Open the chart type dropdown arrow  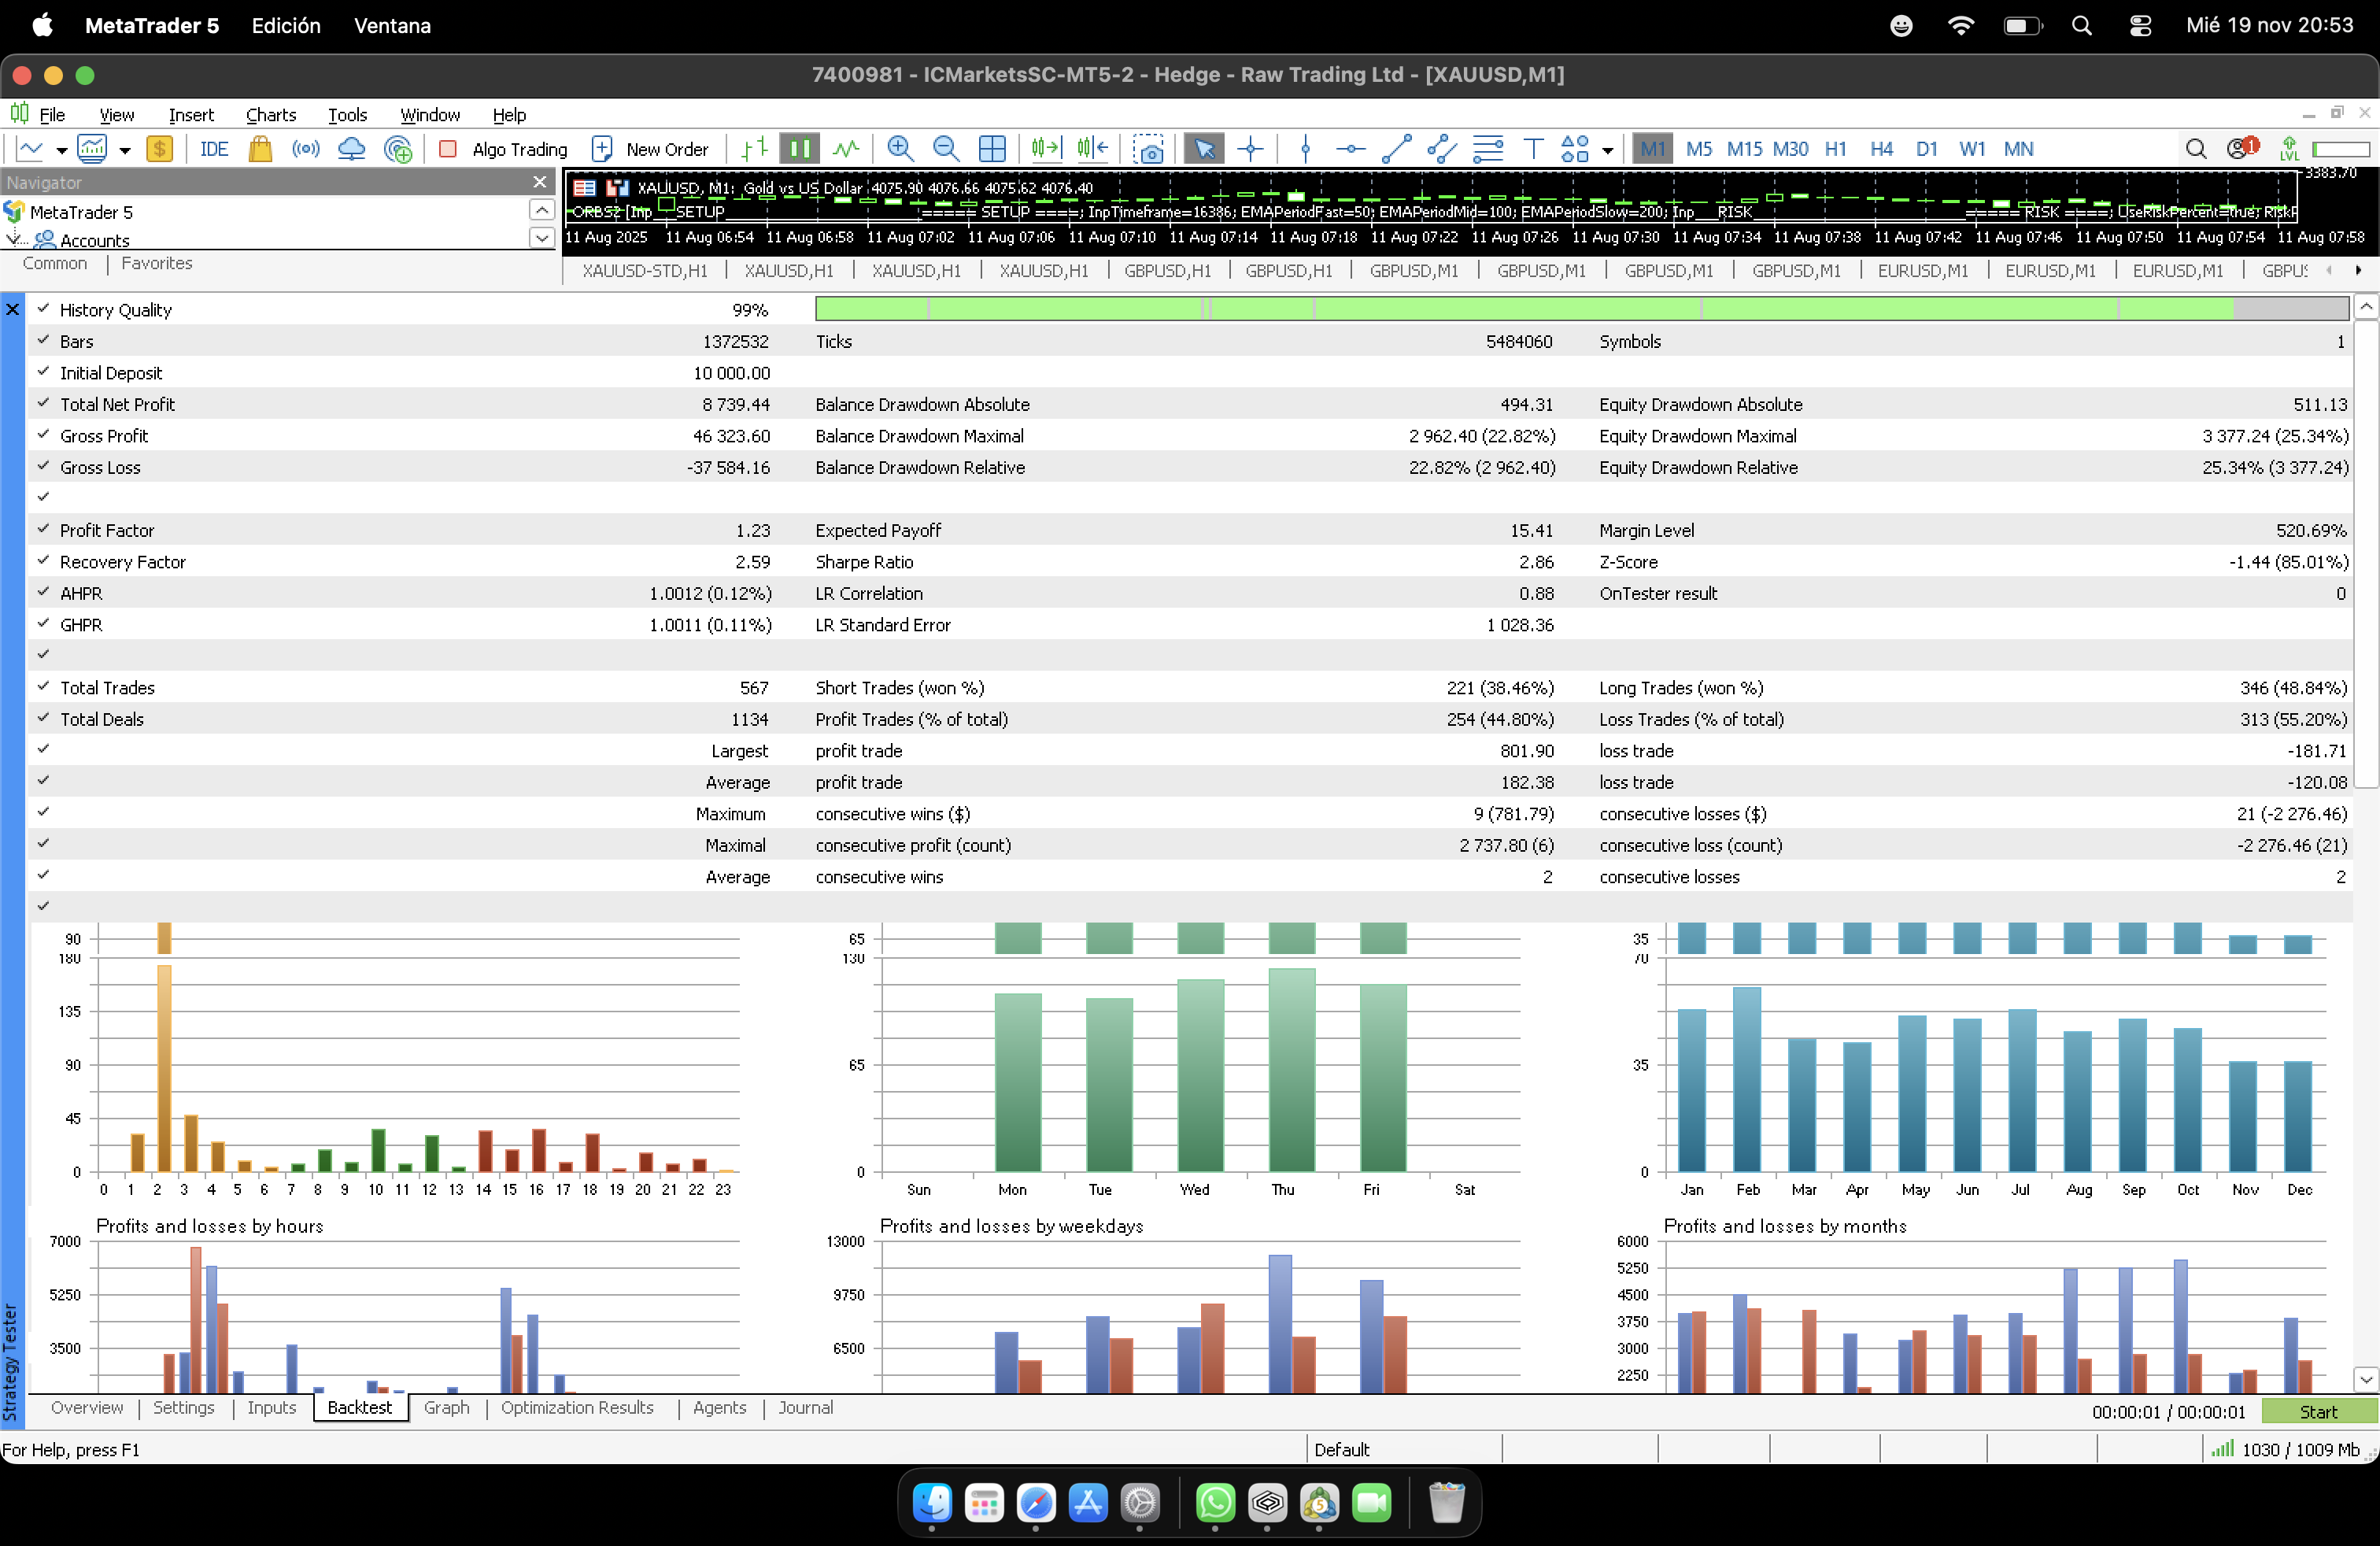(x=61, y=150)
